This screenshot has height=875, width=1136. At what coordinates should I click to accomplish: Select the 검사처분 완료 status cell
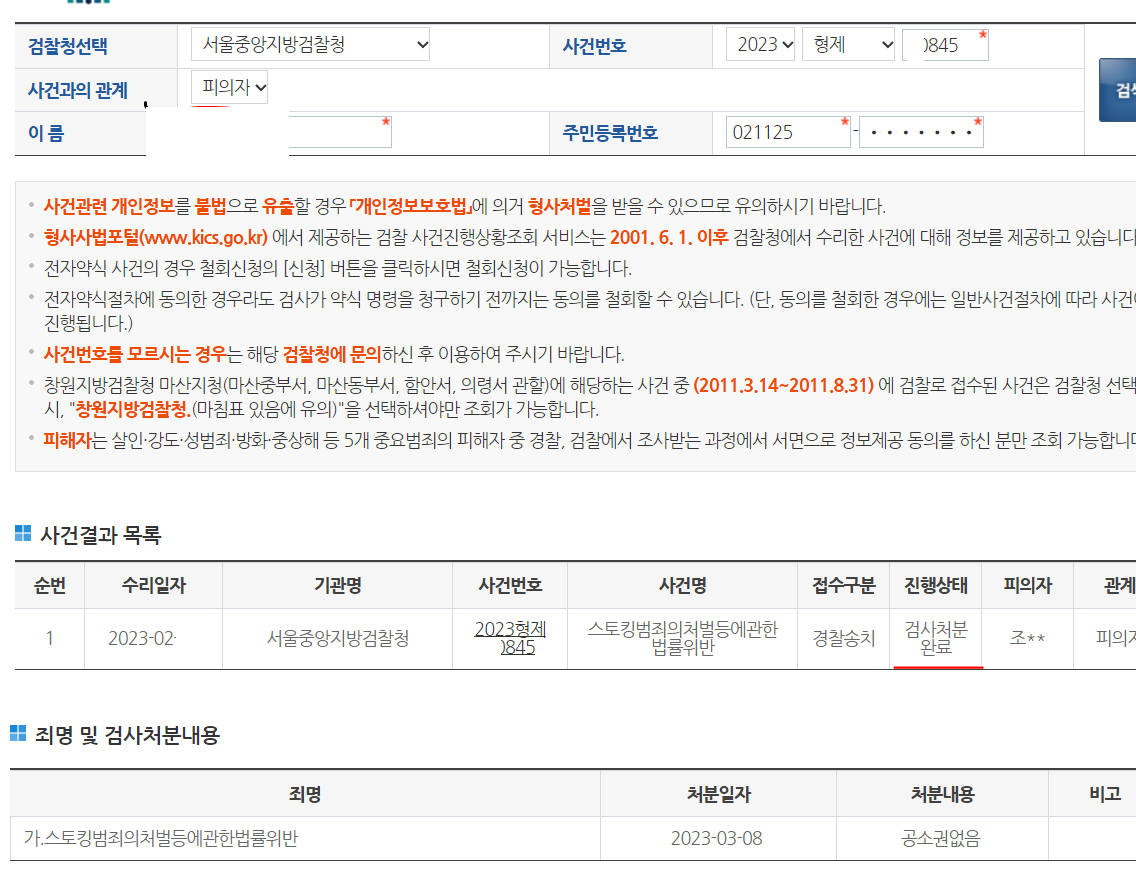click(935, 638)
